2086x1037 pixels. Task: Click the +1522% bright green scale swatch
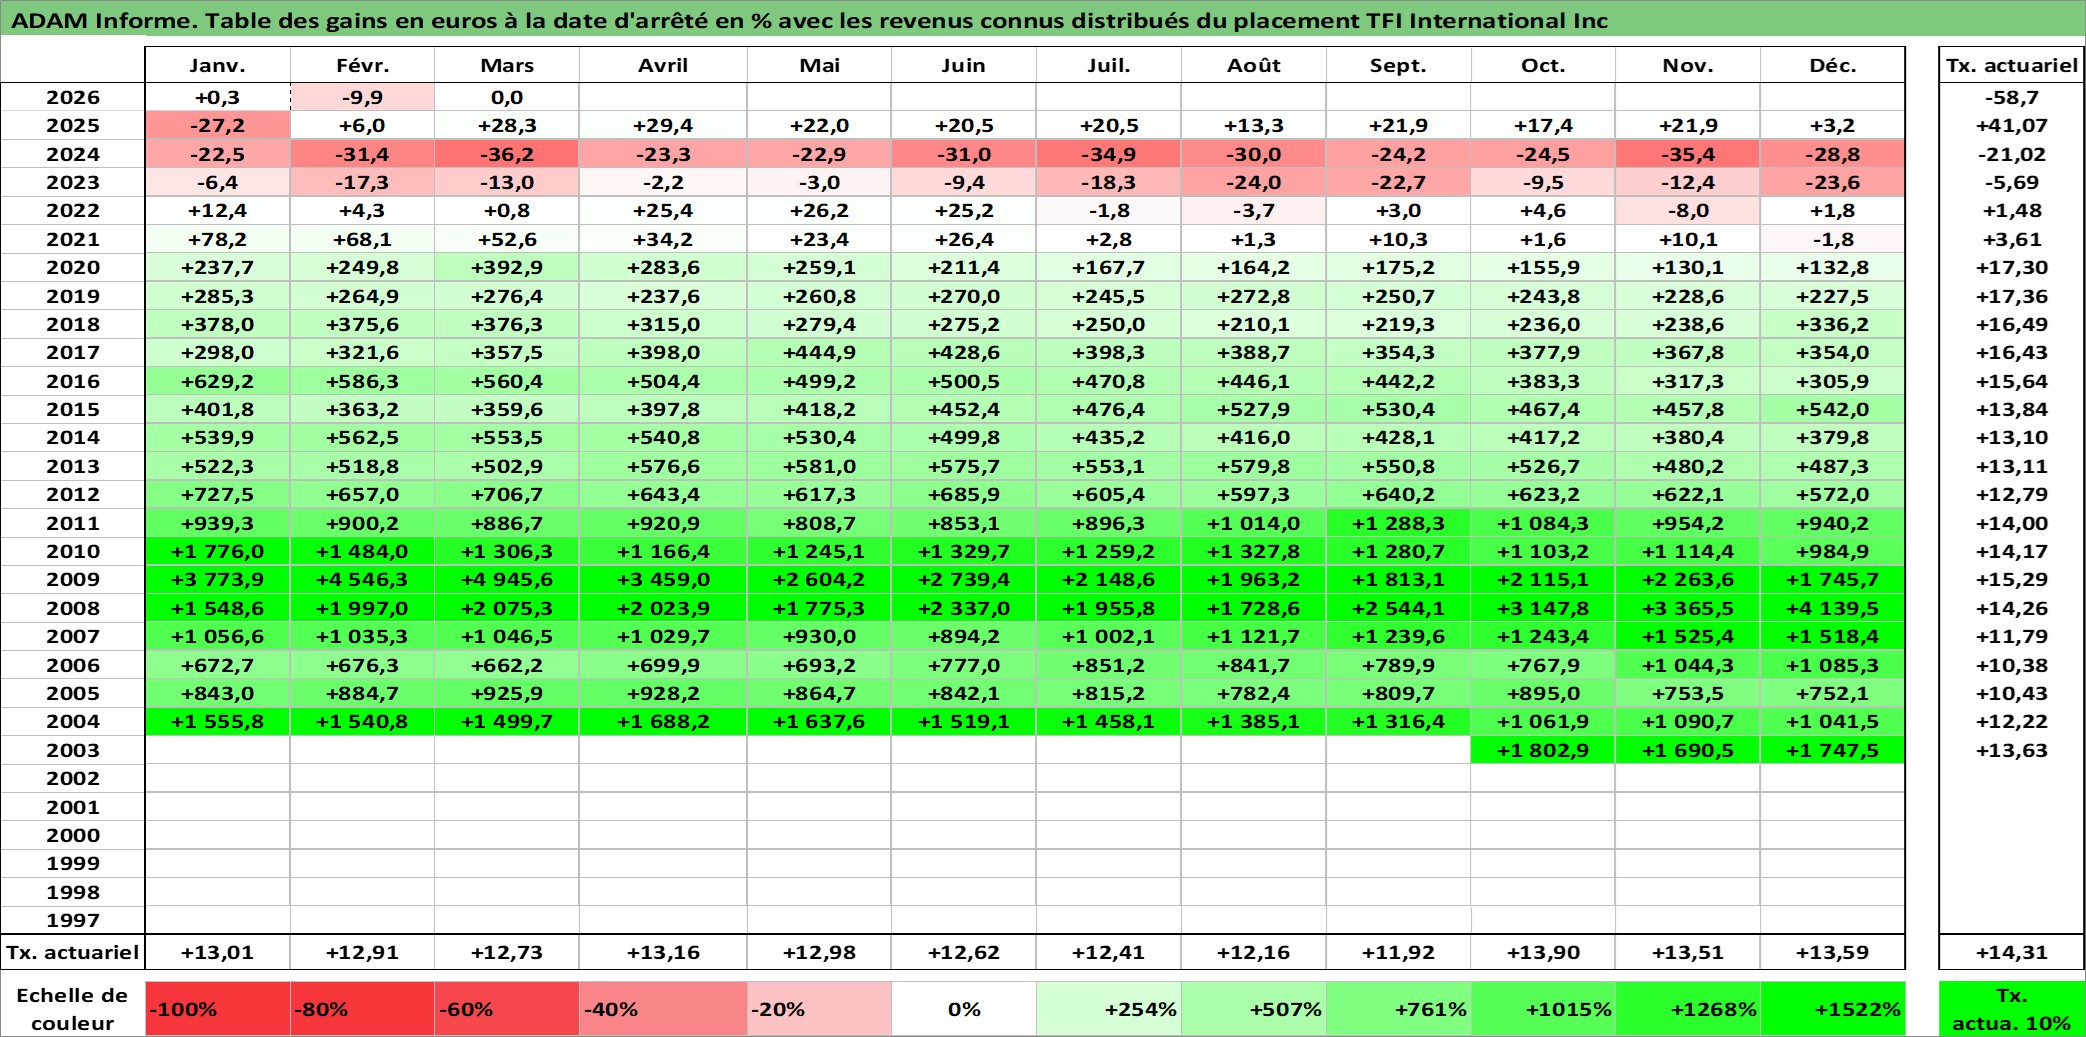[1832, 1009]
